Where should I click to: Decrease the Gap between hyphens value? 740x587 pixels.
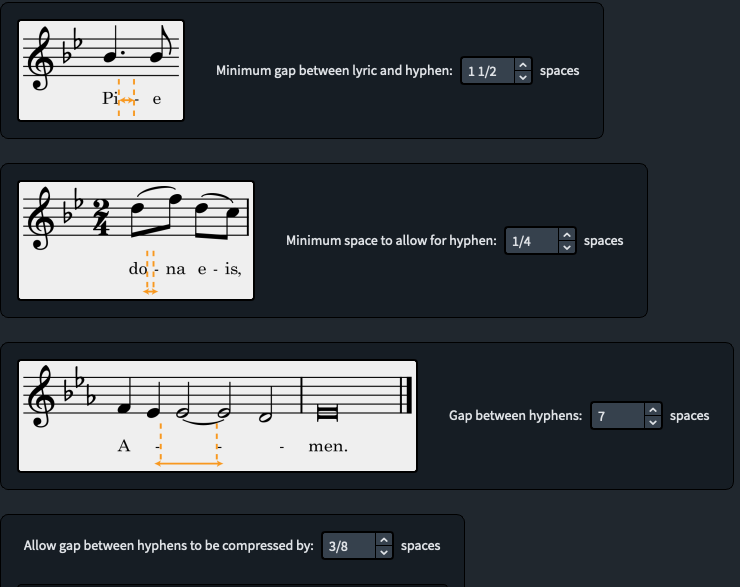(x=653, y=422)
